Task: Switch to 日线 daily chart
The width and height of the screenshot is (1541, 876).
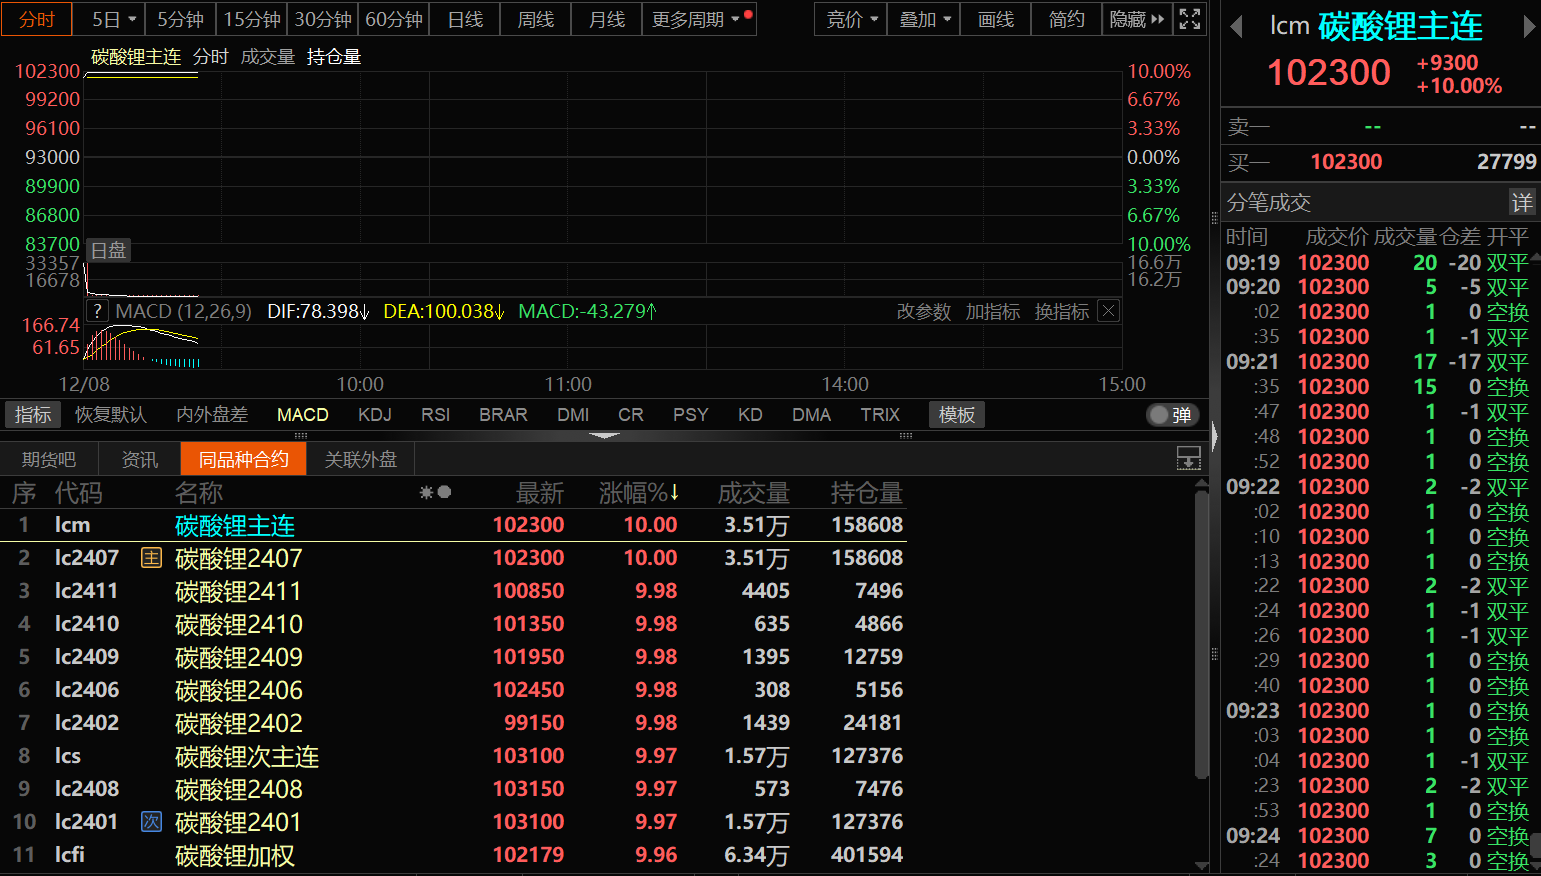Action: 465,19
